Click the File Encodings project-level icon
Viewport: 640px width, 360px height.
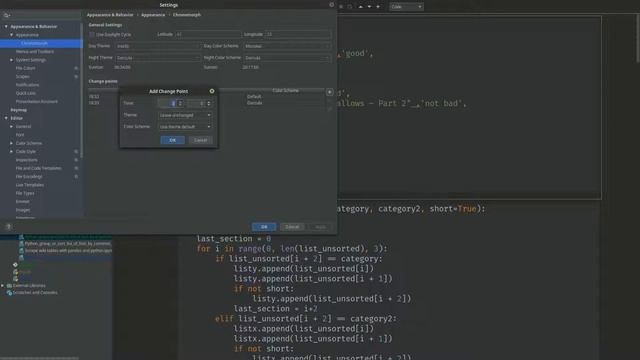[x=76, y=176]
